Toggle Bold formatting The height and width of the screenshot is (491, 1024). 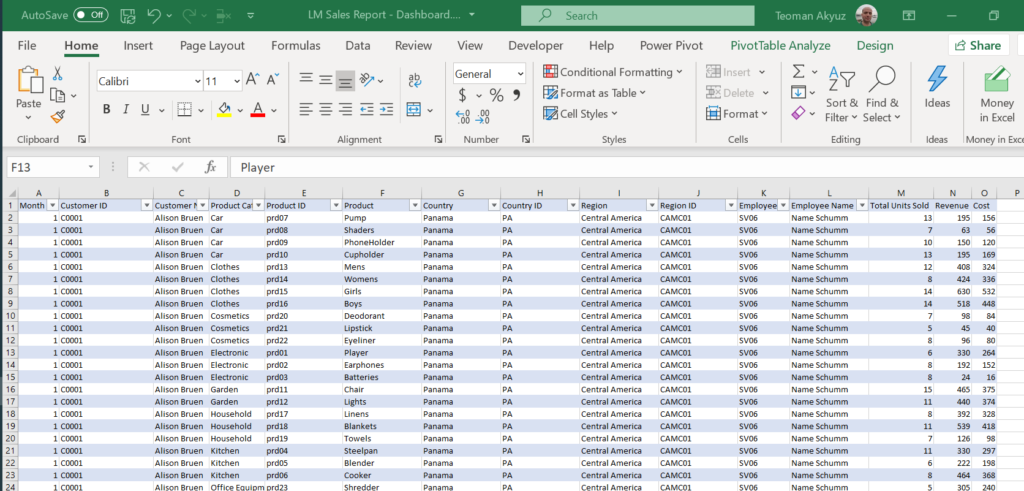[106, 110]
